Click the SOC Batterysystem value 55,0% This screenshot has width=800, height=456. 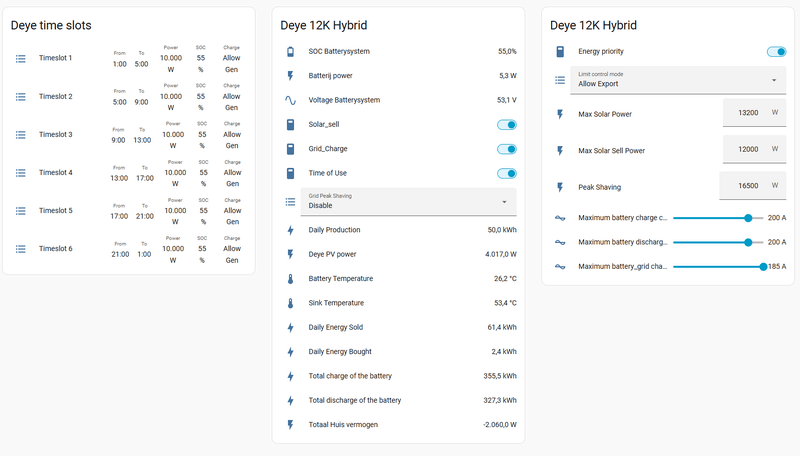tap(507, 52)
